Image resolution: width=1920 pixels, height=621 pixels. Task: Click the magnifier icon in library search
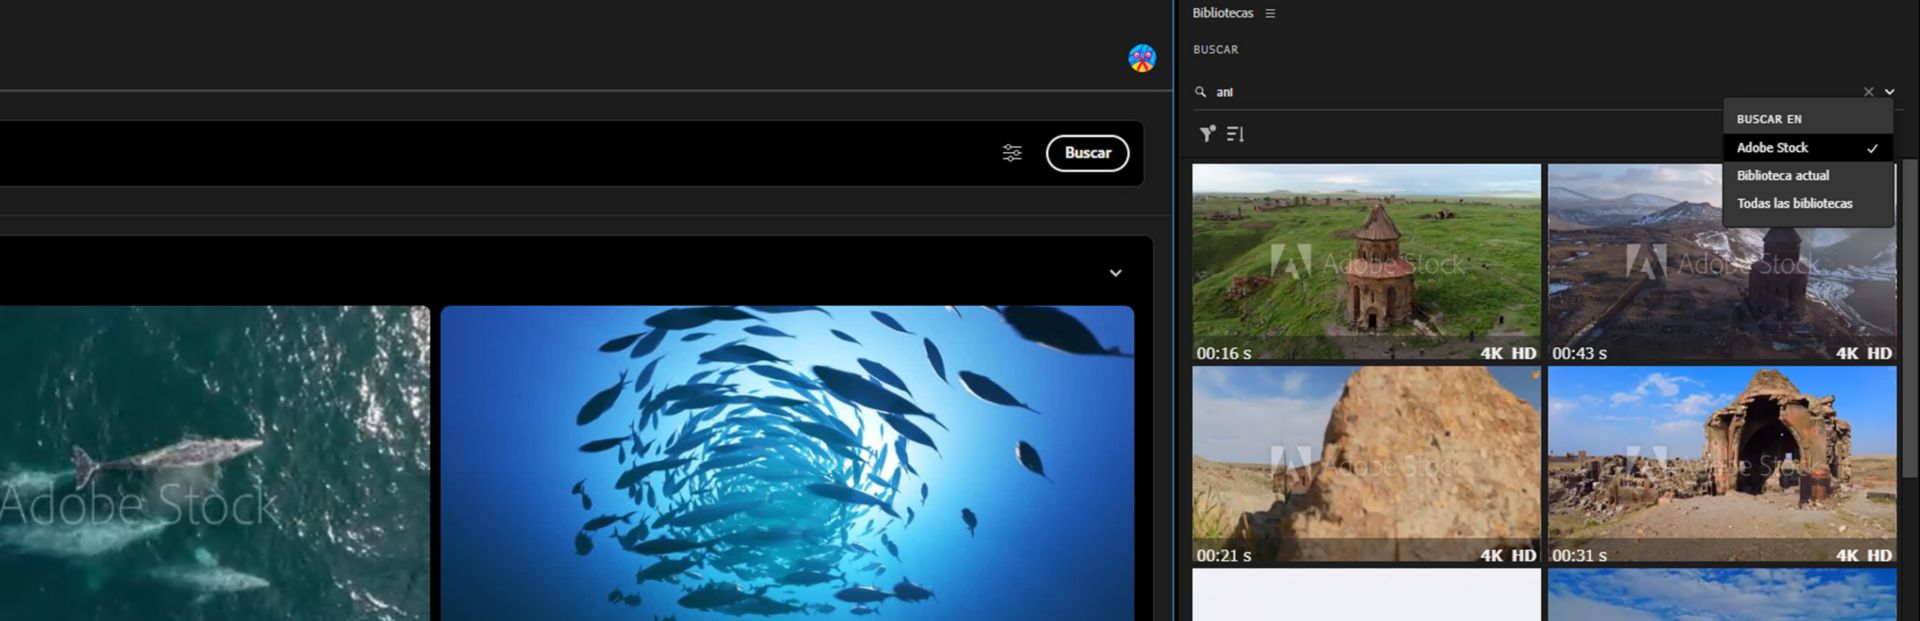1200,92
